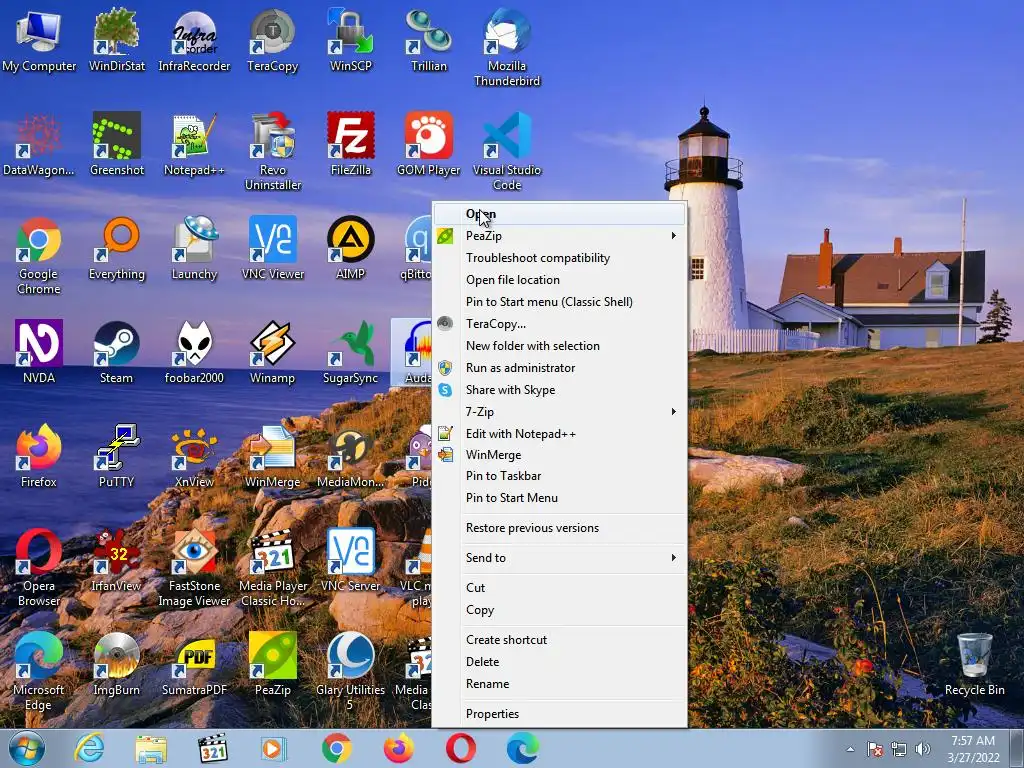Choose Edit with Notepad++ menu entry
1024x768 pixels.
pos(560,434)
